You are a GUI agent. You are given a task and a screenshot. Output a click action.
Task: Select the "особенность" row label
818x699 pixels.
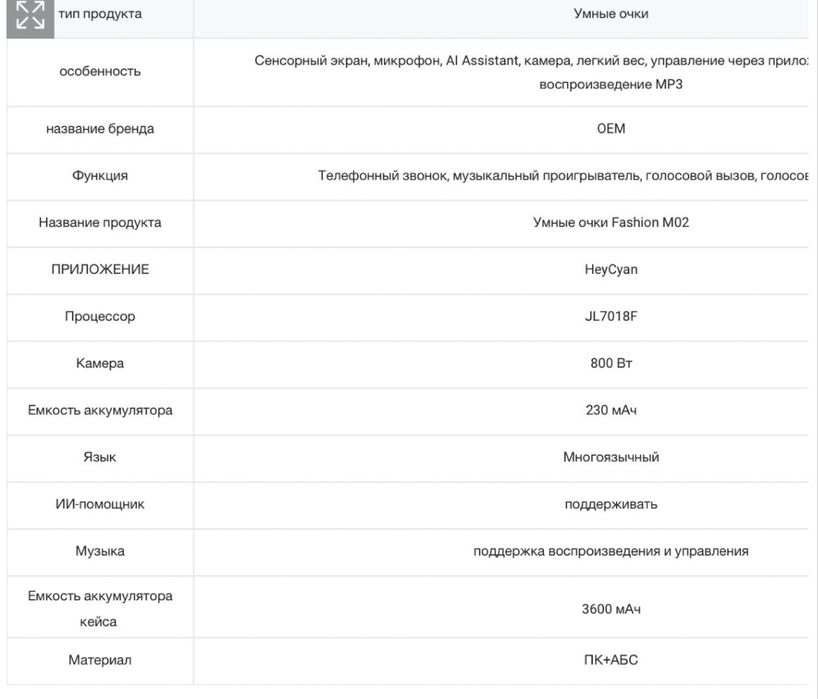tap(100, 71)
